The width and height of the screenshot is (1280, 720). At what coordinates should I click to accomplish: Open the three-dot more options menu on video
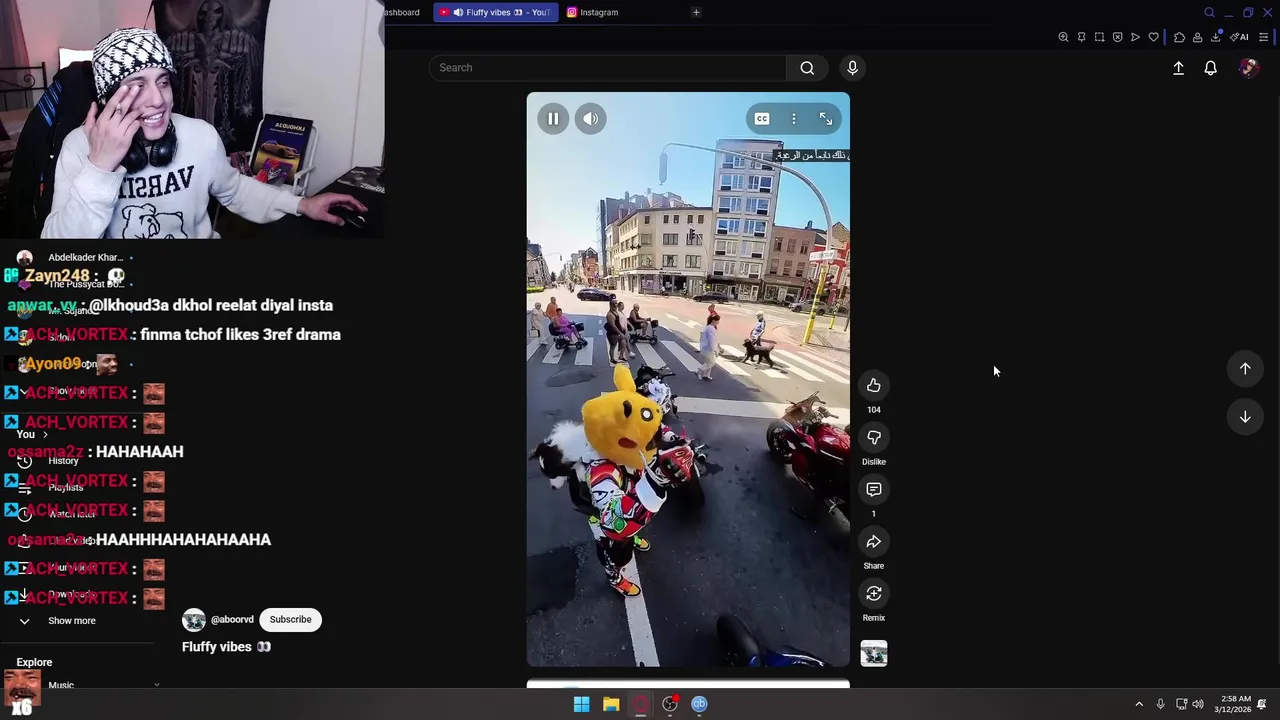794,119
